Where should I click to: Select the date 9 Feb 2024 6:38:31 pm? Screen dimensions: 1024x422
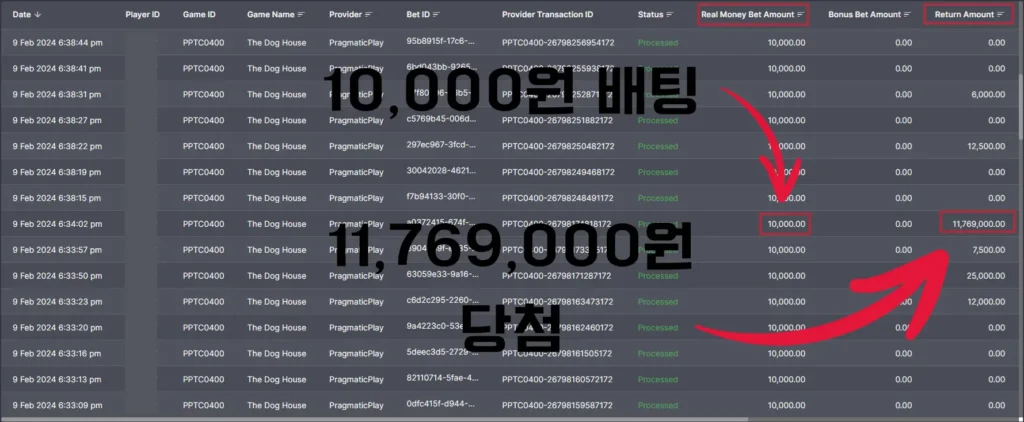point(57,95)
